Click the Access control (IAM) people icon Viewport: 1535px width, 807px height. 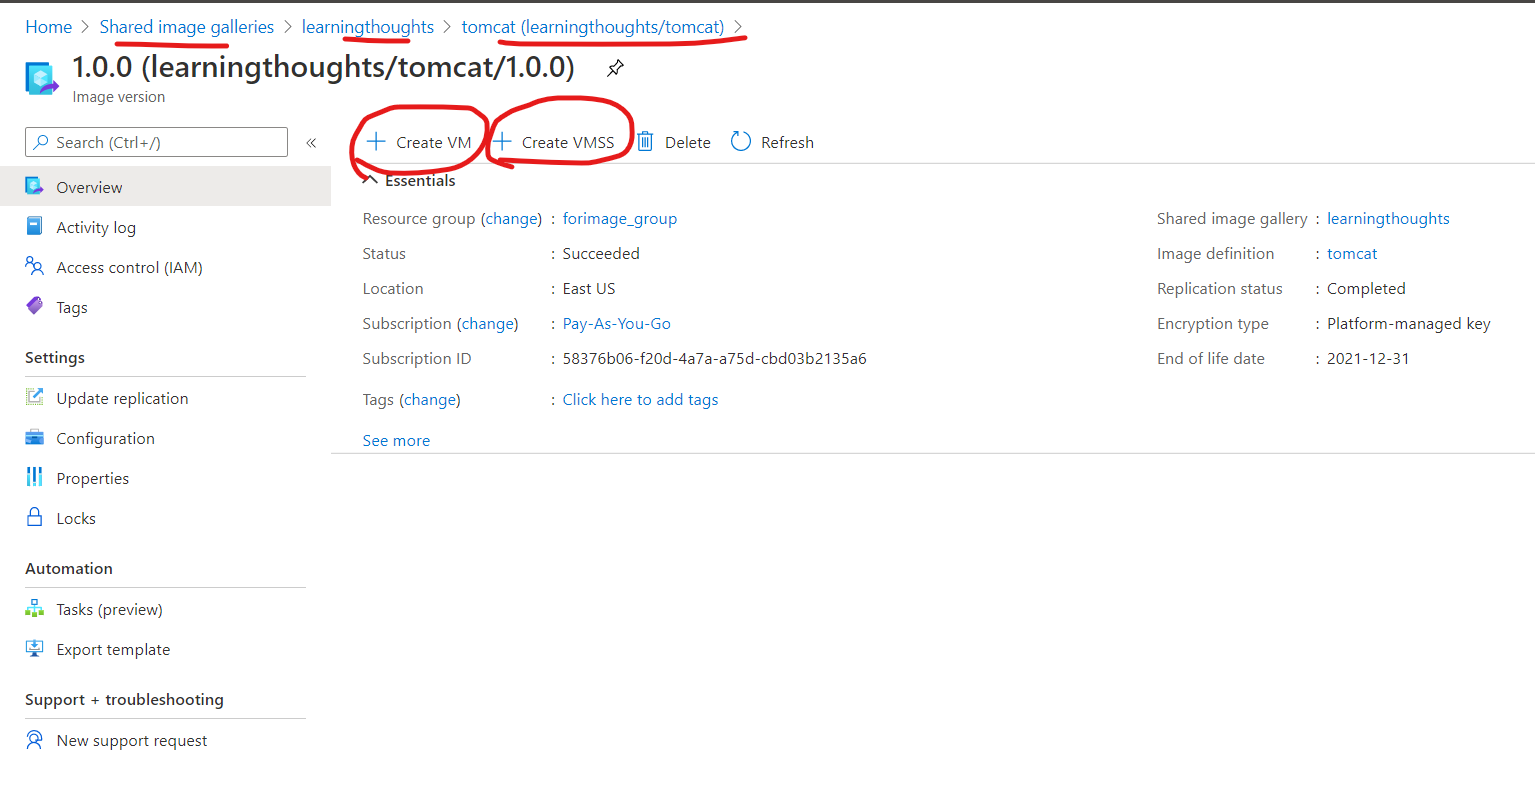coord(35,267)
